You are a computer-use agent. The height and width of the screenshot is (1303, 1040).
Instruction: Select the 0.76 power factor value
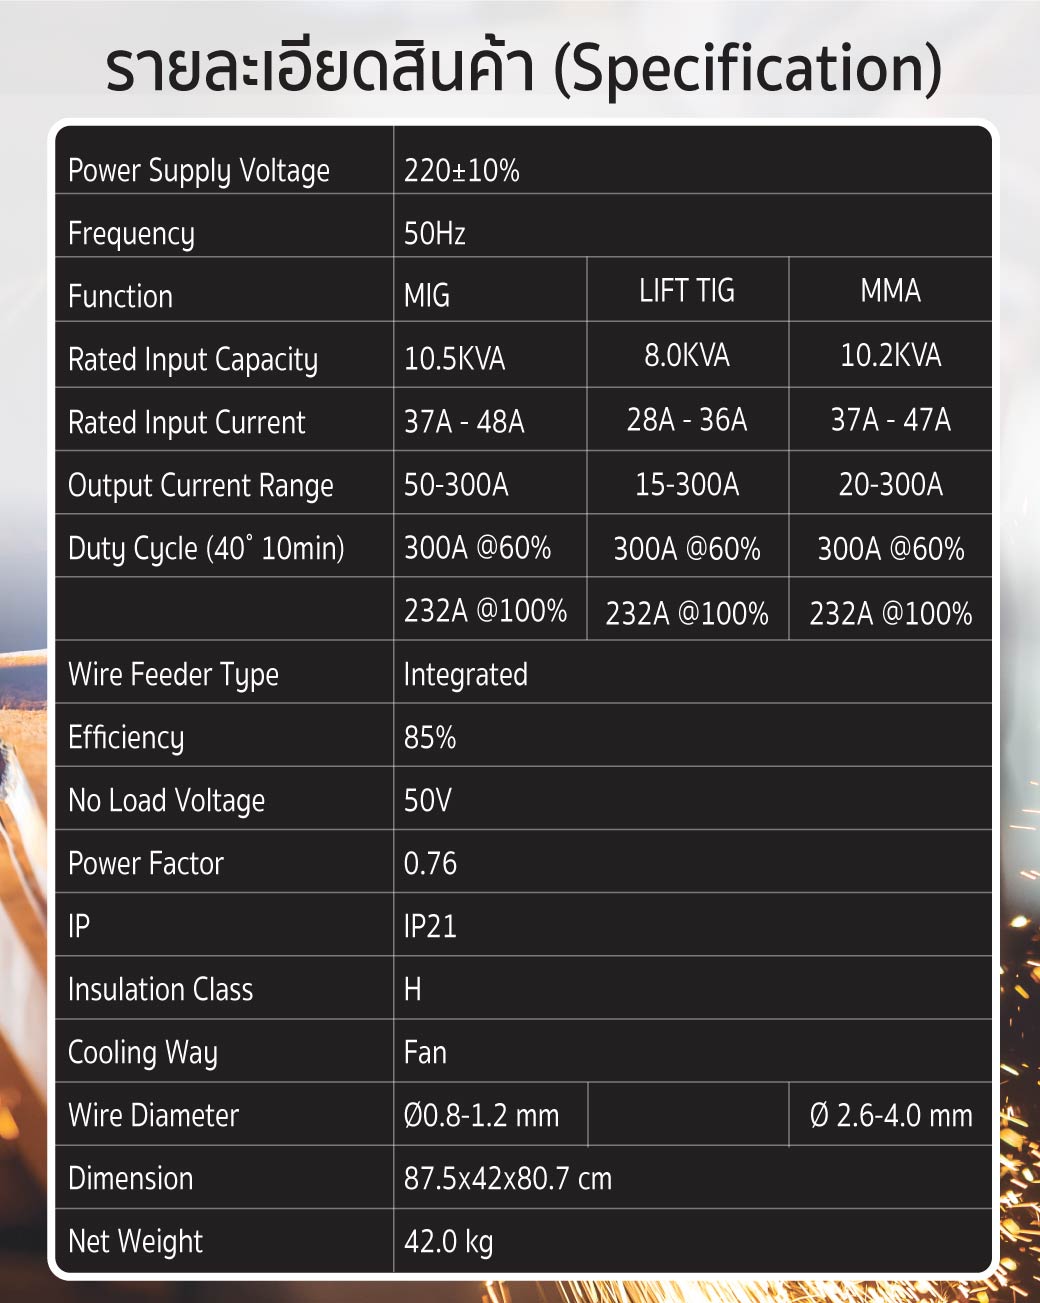pyautogui.click(x=430, y=864)
